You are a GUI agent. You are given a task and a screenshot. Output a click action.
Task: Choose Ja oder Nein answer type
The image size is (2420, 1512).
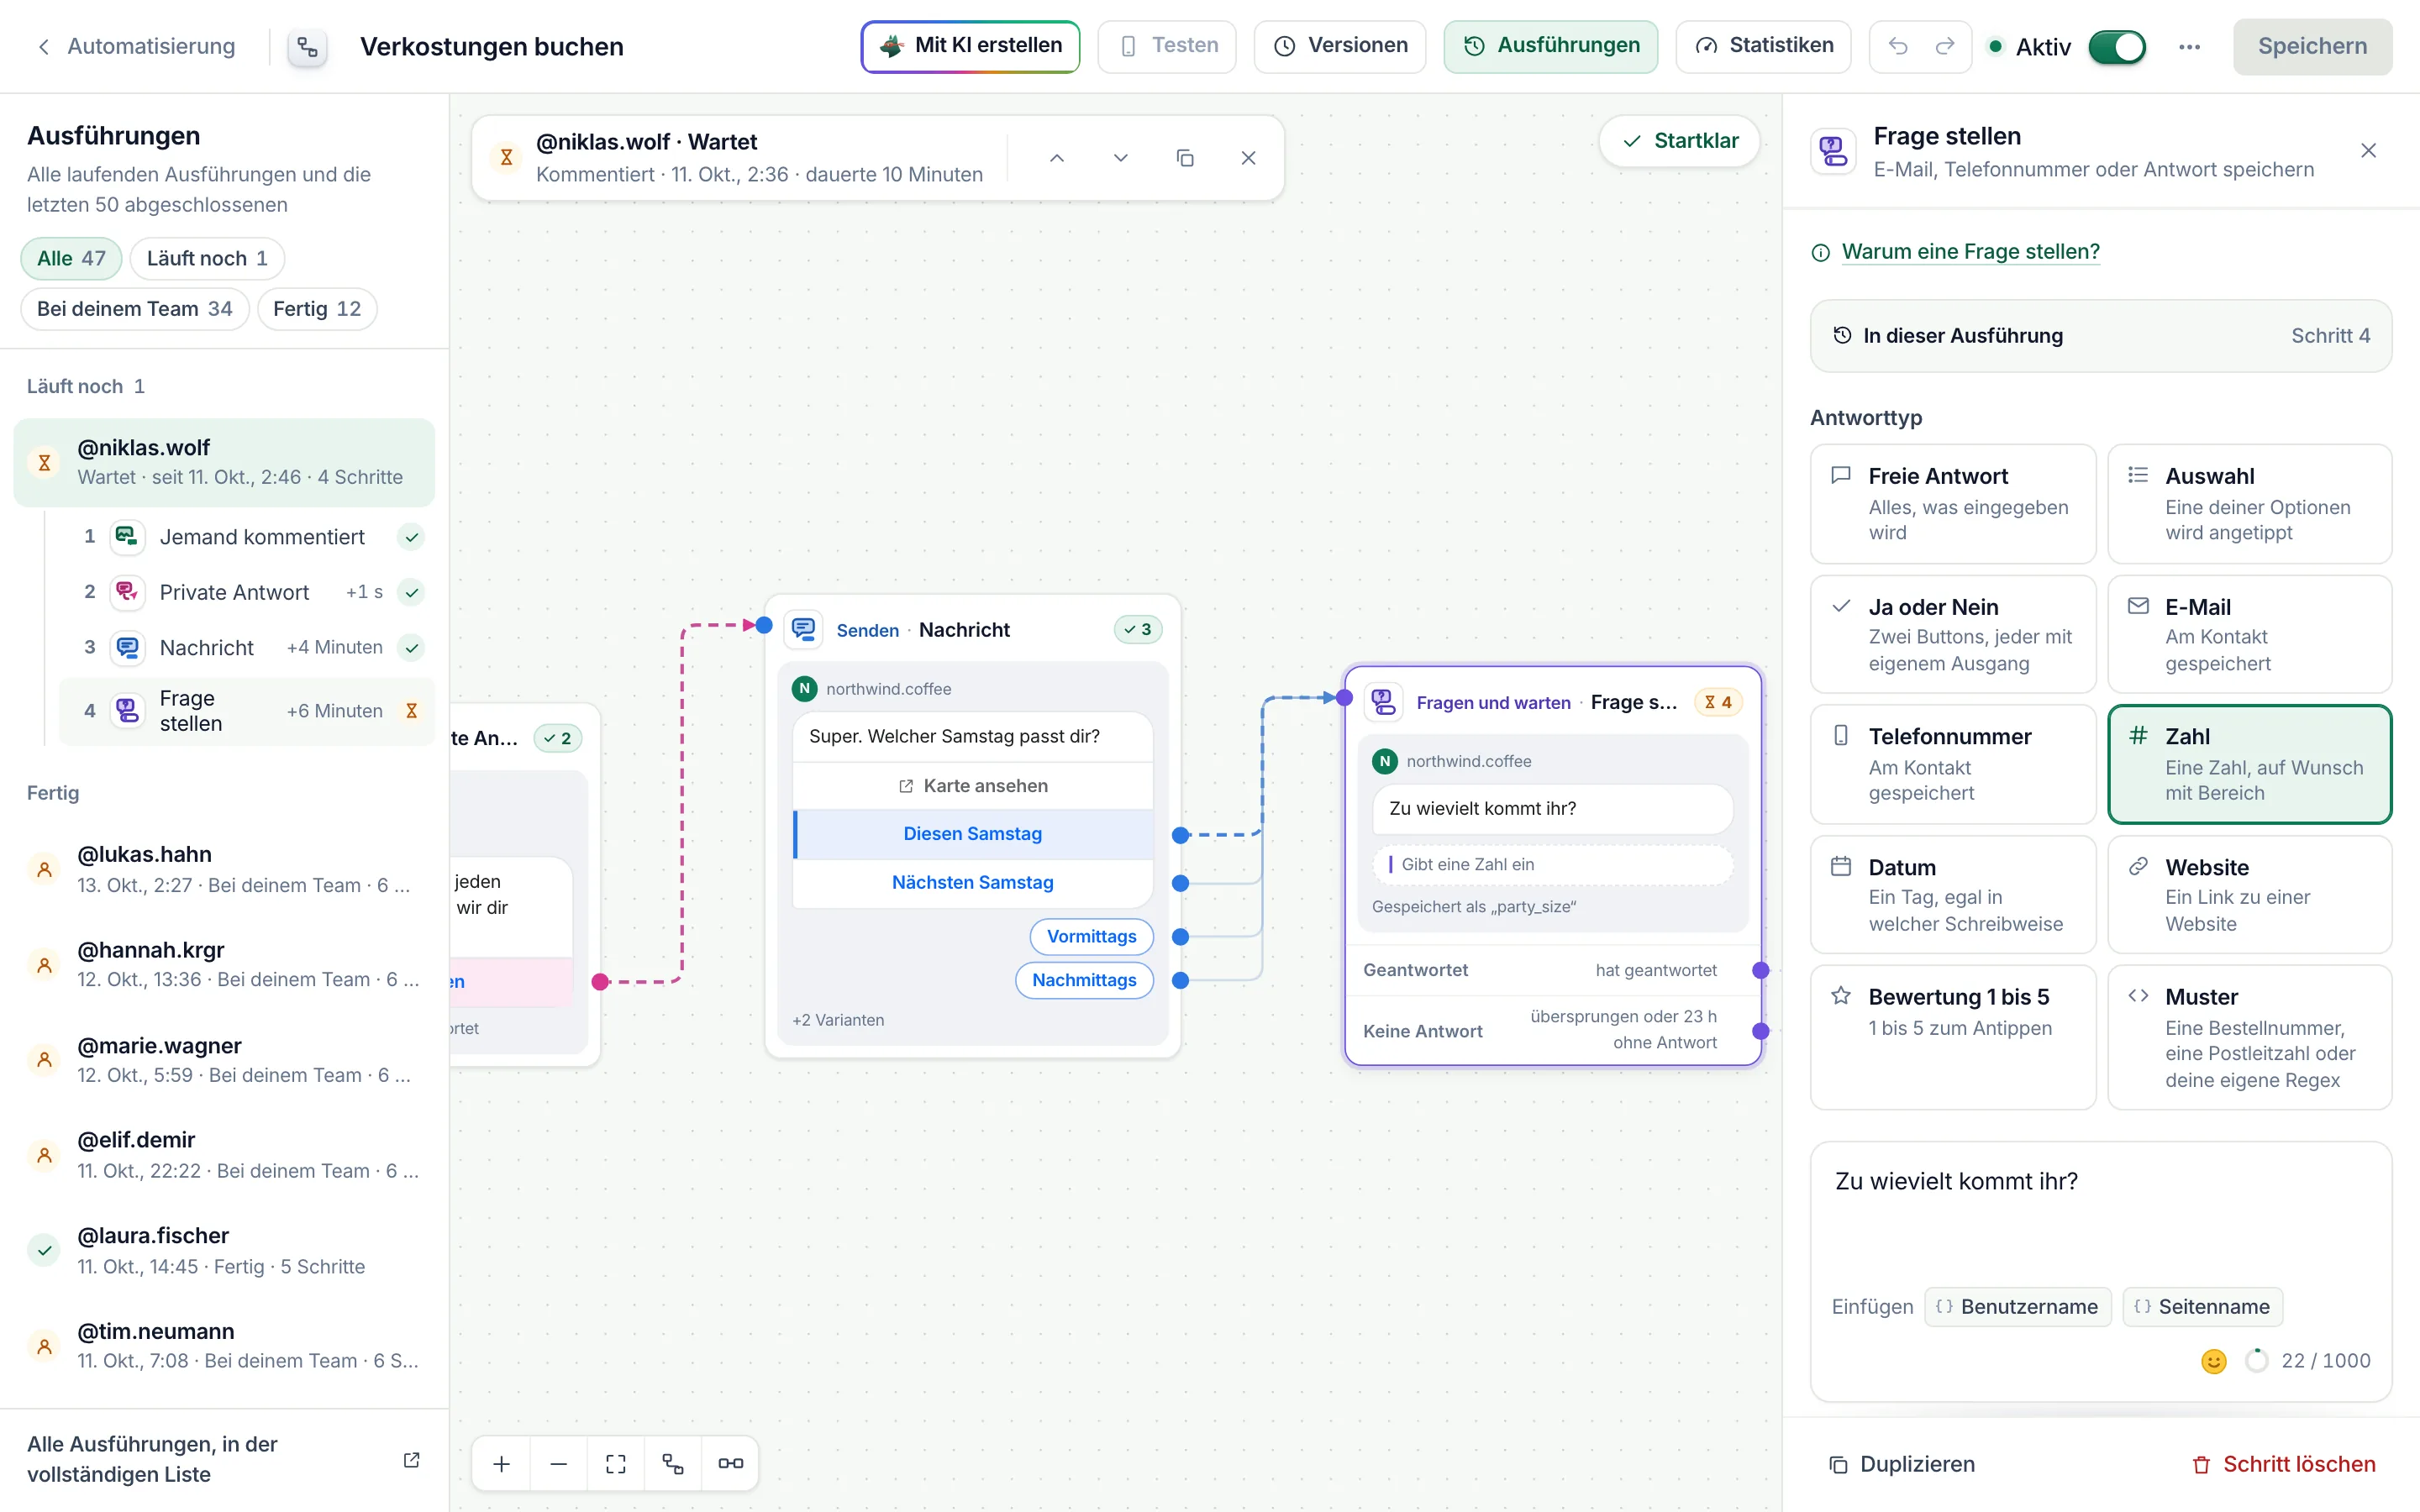coord(1952,634)
